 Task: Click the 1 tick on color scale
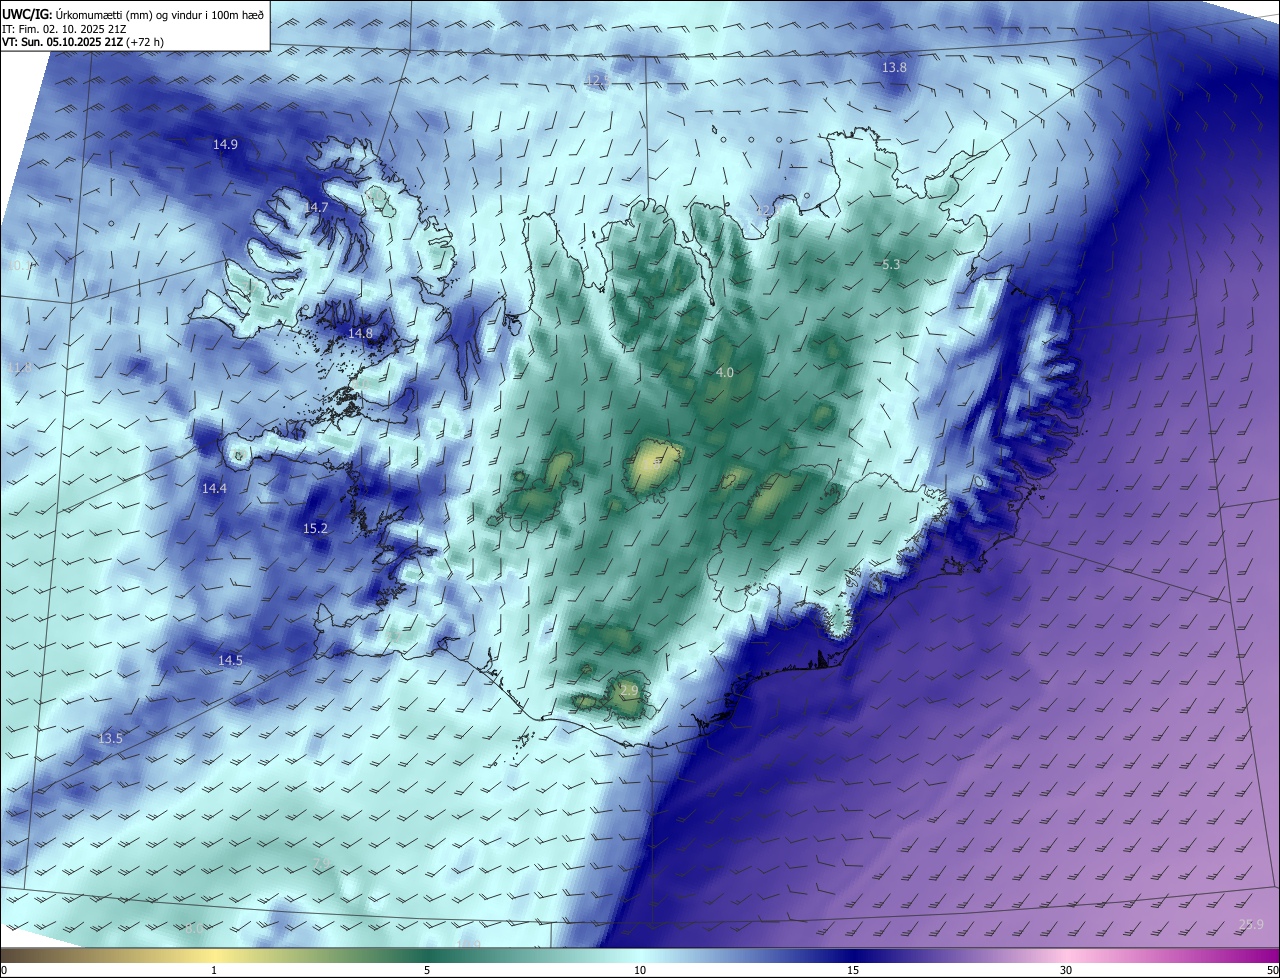tap(214, 970)
